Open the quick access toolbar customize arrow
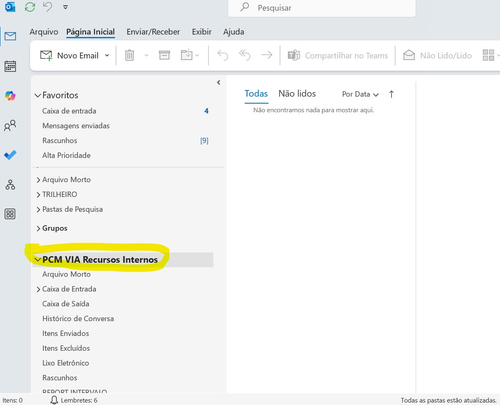Screen dimensions: 500x405 pos(65,7)
